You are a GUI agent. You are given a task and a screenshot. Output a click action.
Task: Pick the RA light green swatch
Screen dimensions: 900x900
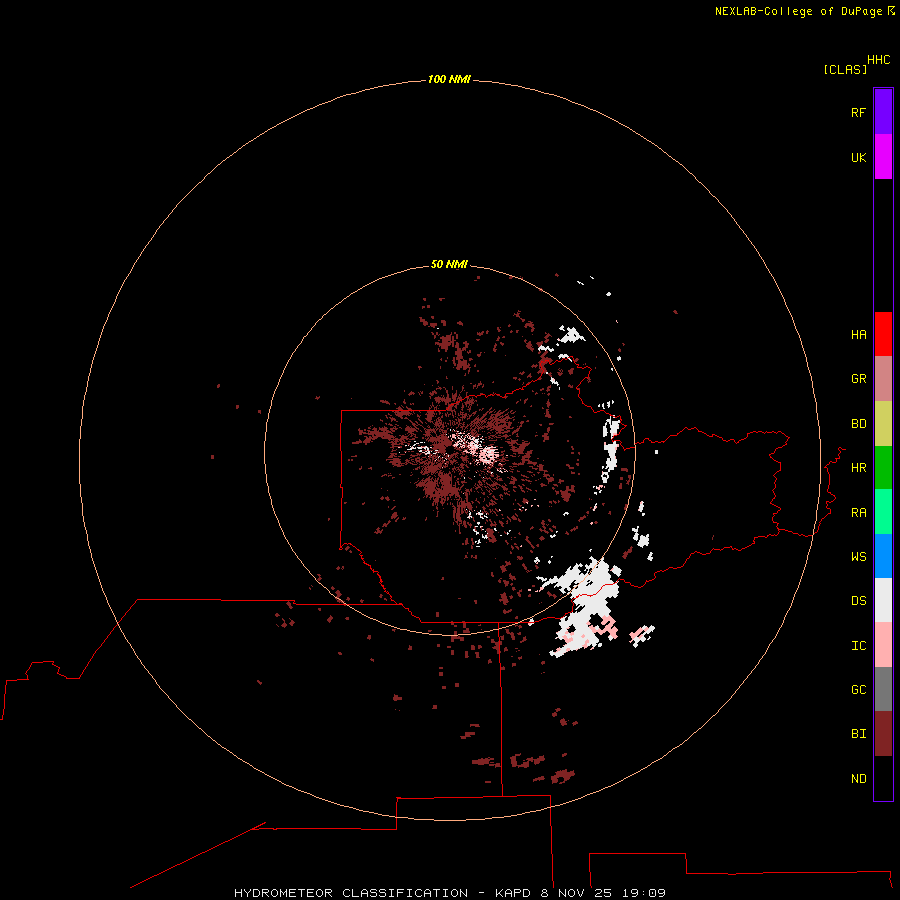click(x=883, y=512)
